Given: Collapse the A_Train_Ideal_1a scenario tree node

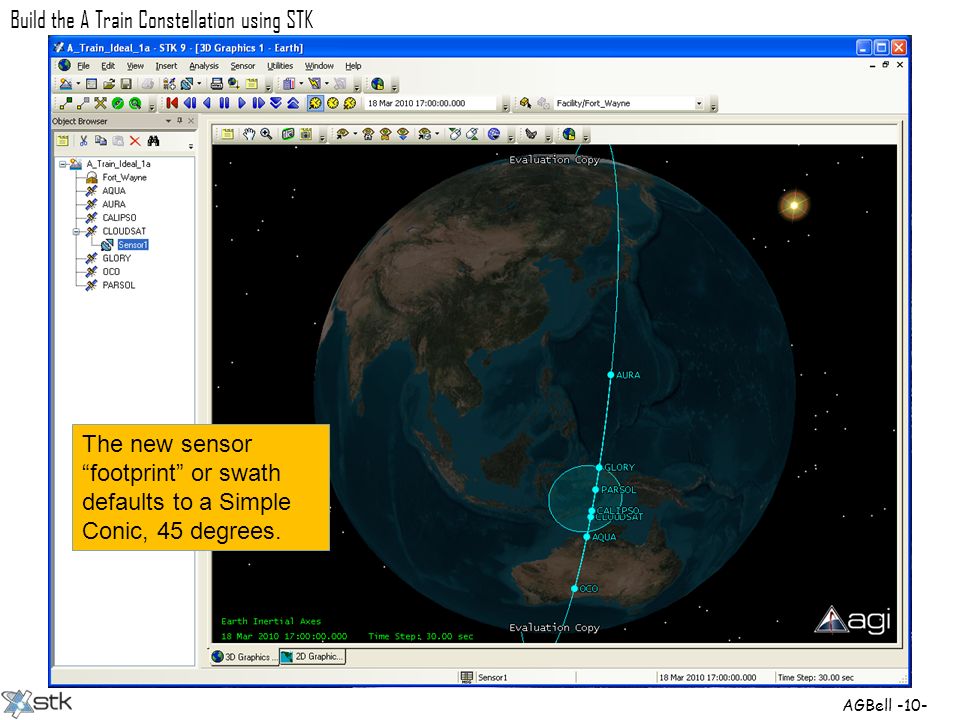Looking at the screenshot, I should [62, 164].
